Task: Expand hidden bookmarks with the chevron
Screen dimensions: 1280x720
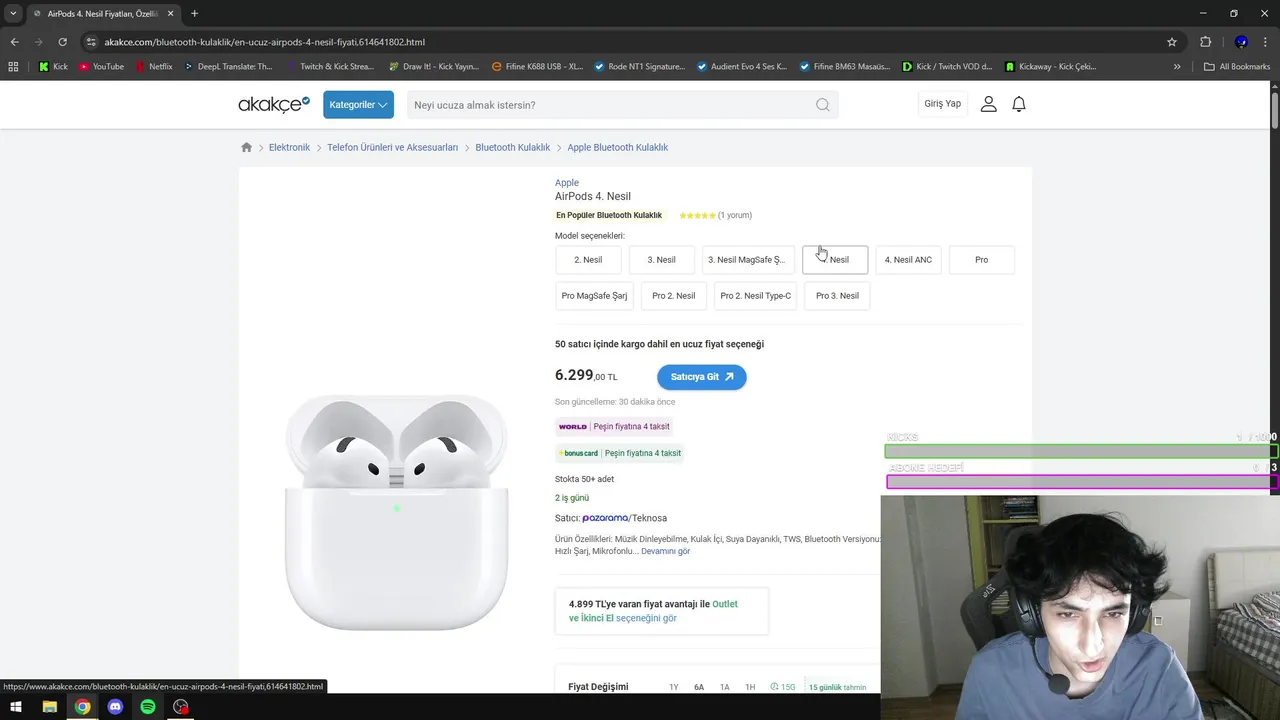Action: click(1177, 67)
